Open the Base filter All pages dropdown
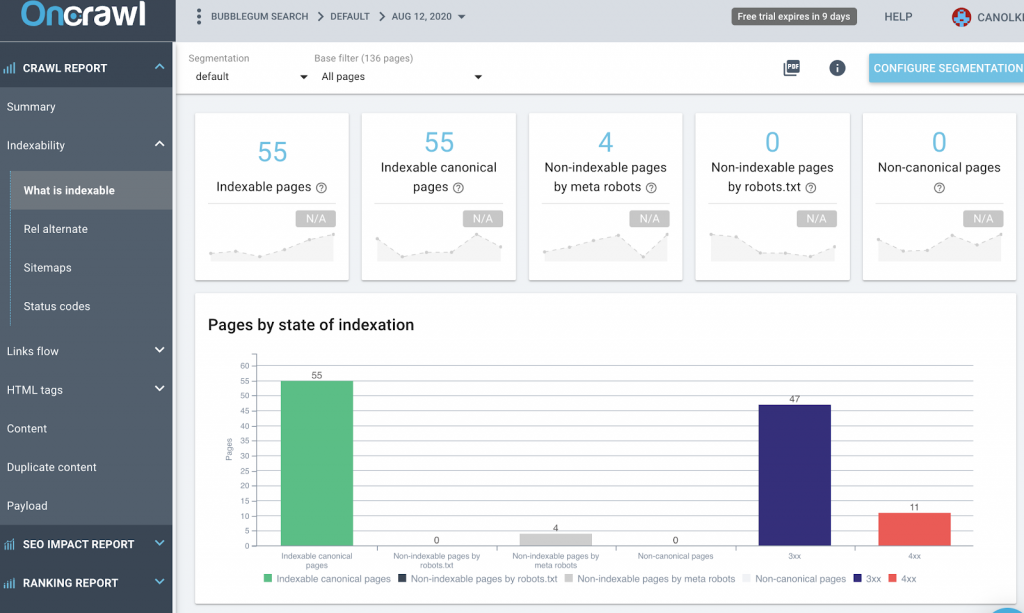 400,77
